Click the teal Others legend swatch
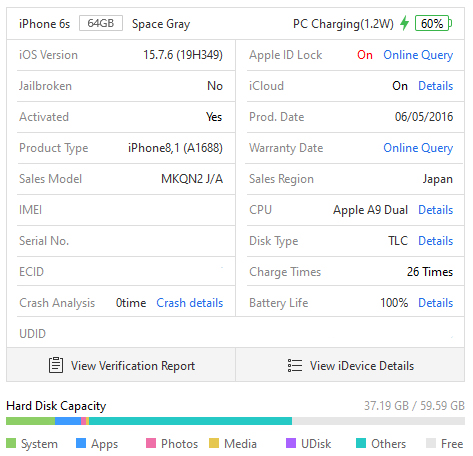Viewport: 473px width, 456px height. click(361, 443)
